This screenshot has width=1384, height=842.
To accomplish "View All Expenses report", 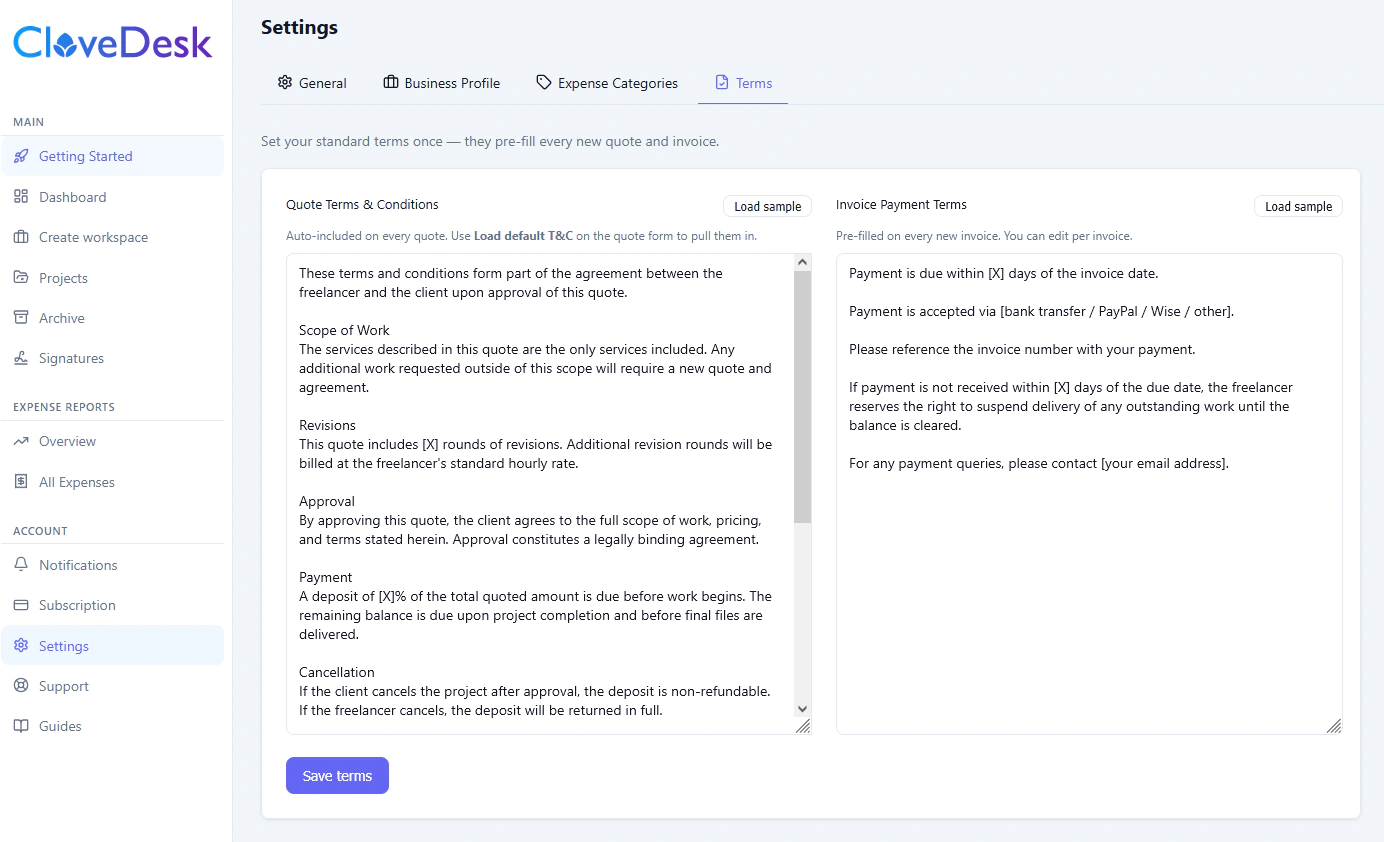I will click(112, 482).
